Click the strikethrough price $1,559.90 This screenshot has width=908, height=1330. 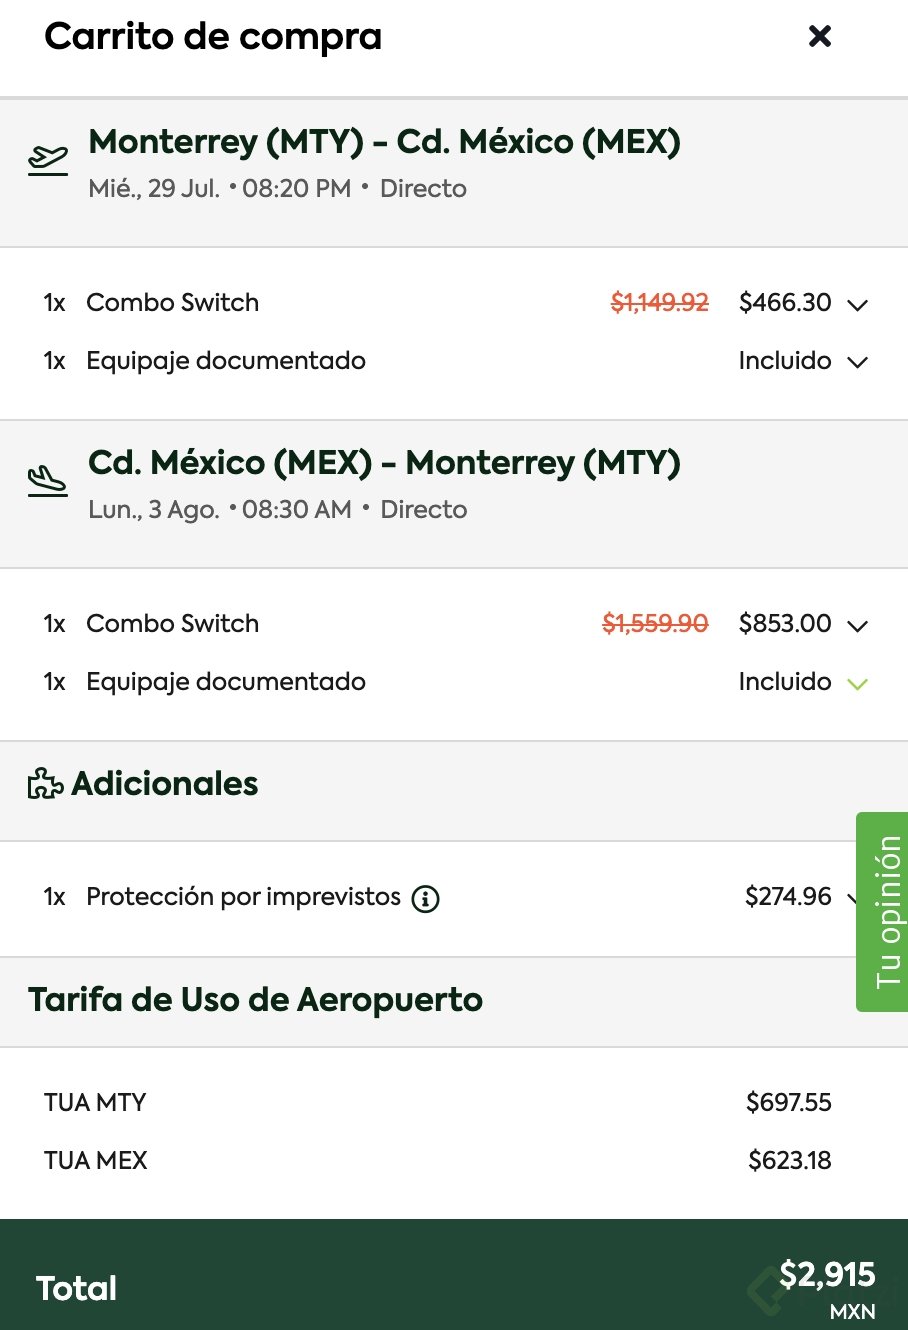pos(655,624)
